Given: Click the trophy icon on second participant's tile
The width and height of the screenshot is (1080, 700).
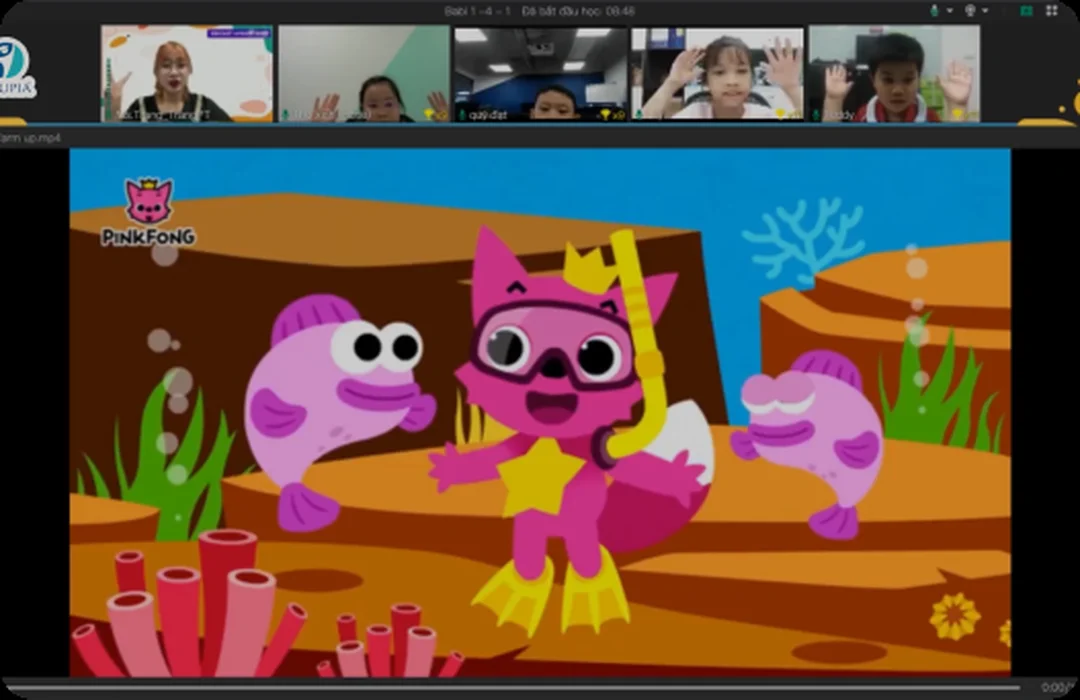Looking at the screenshot, I should click(x=429, y=114).
